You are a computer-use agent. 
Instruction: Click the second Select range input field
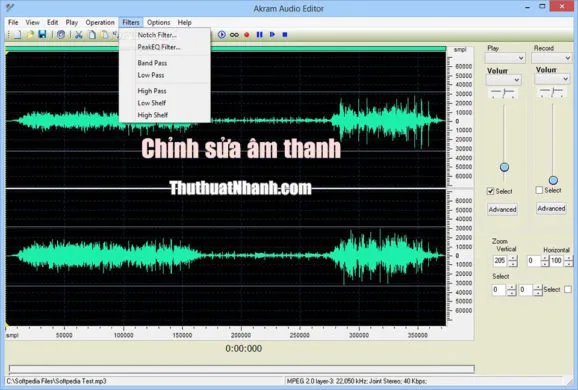526,290
